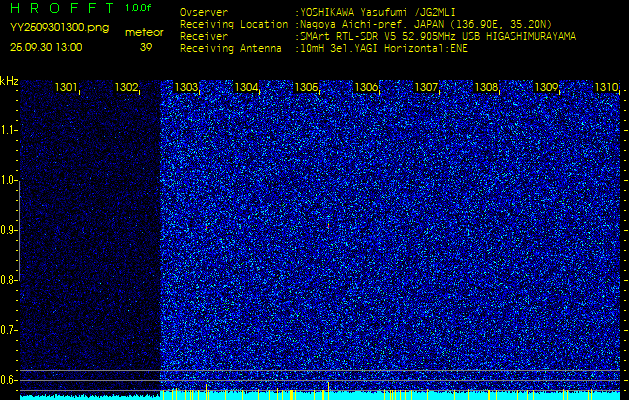Click the 1306 time marker
This screenshot has height=400, width=629.
[x=366, y=87]
